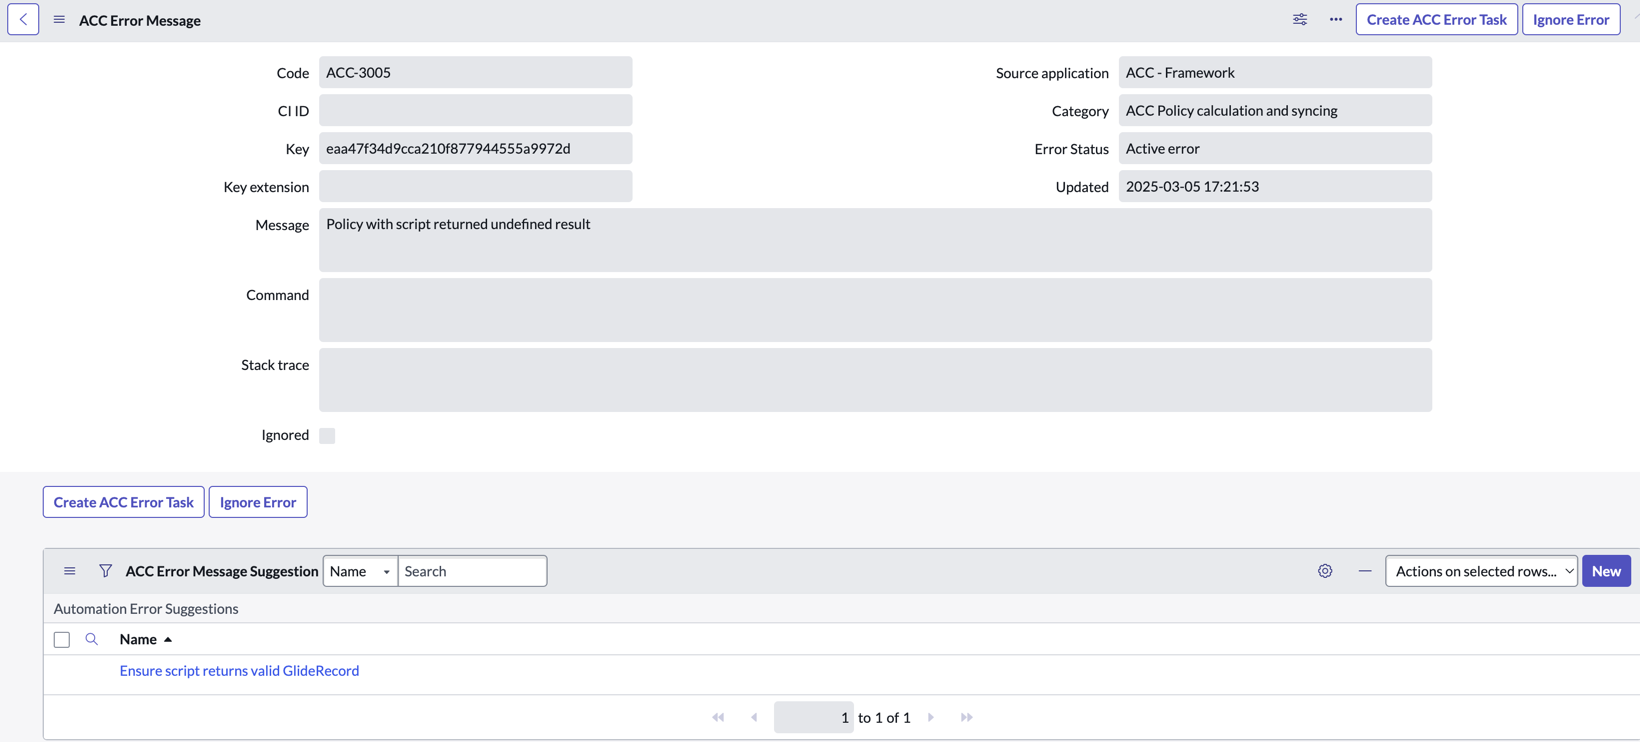The image size is (1640, 742).
Task: Open Ensure script returns valid GlideRecord
Action: pyautogui.click(x=239, y=671)
